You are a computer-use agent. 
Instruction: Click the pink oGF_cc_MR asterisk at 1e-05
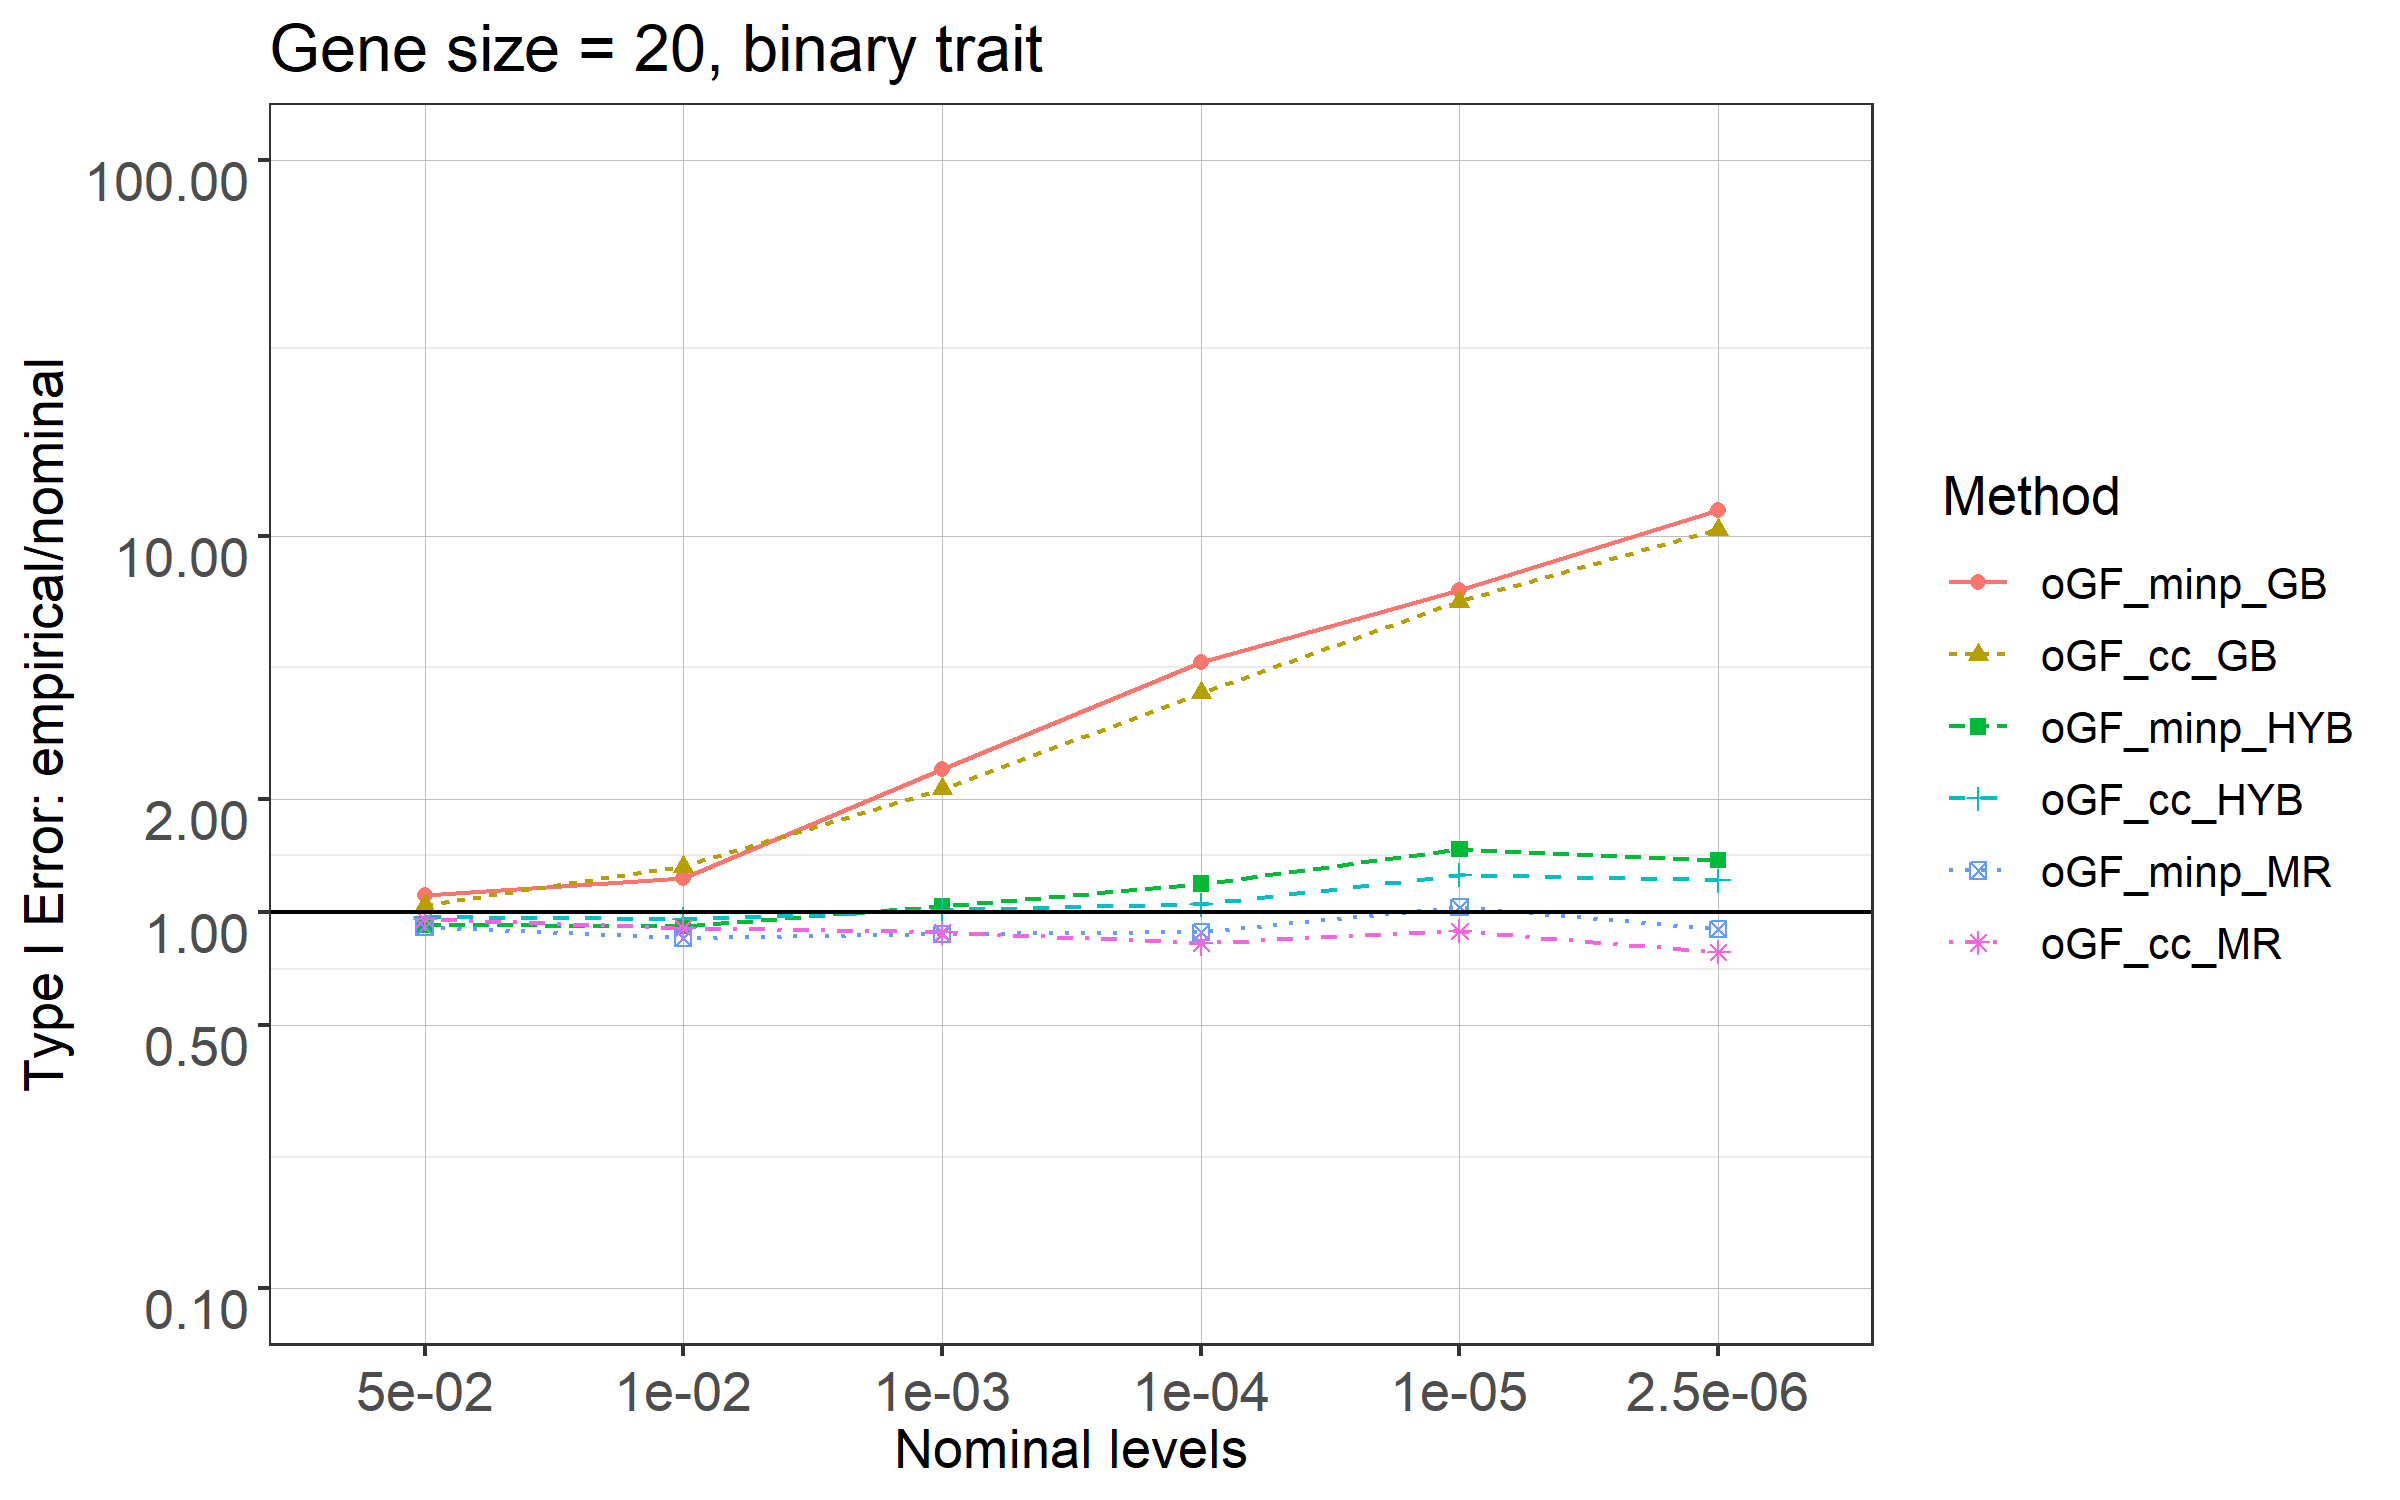(x=1459, y=931)
